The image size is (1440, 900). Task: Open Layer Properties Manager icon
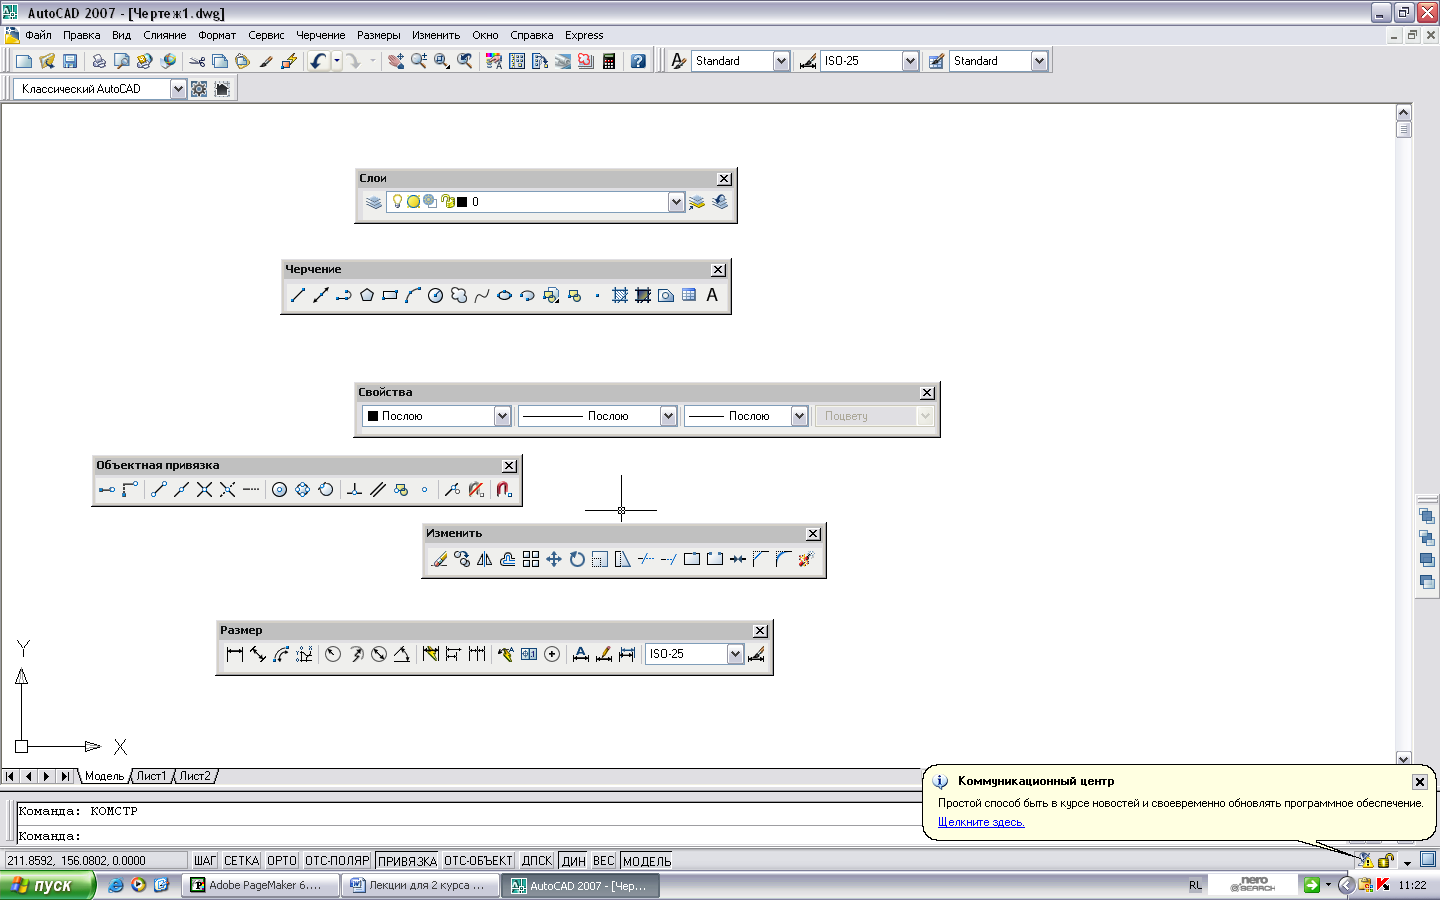click(374, 202)
